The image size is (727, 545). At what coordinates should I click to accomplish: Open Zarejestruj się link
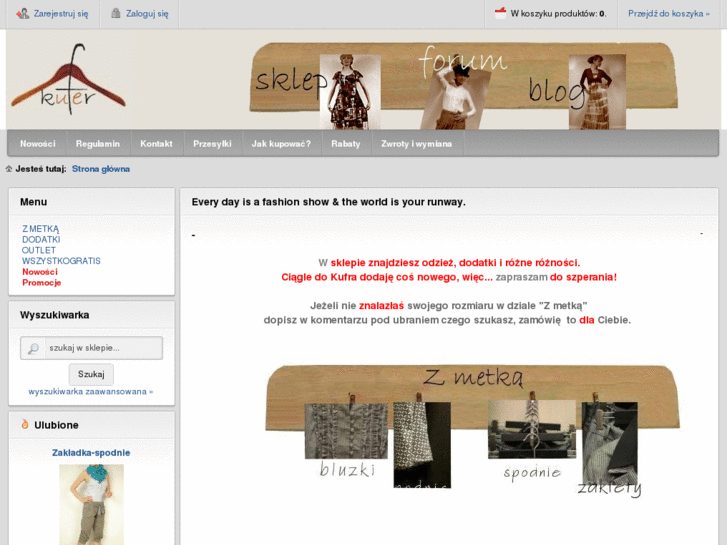pyautogui.click(x=61, y=14)
